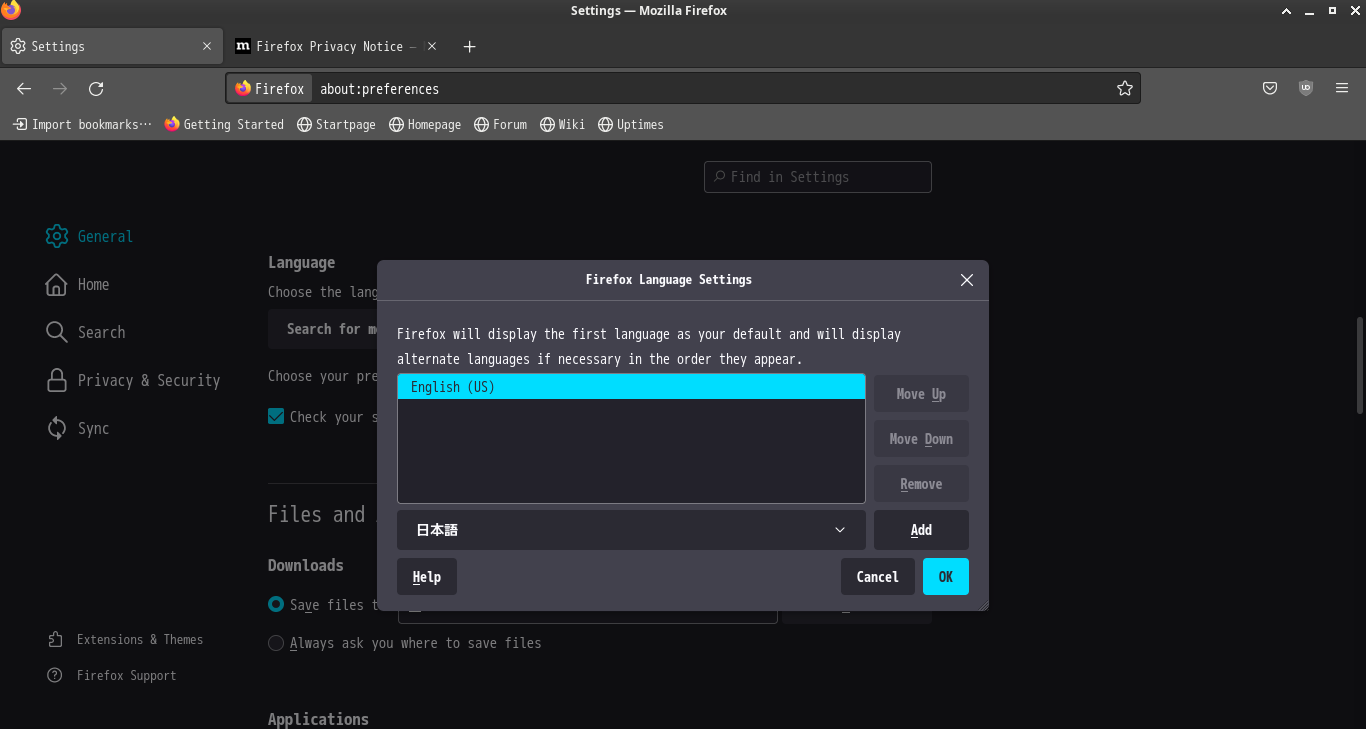Toggle the Check your spelling checkbox
Image resolution: width=1366 pixels, height=729 pixels.
tap(276, 416)
